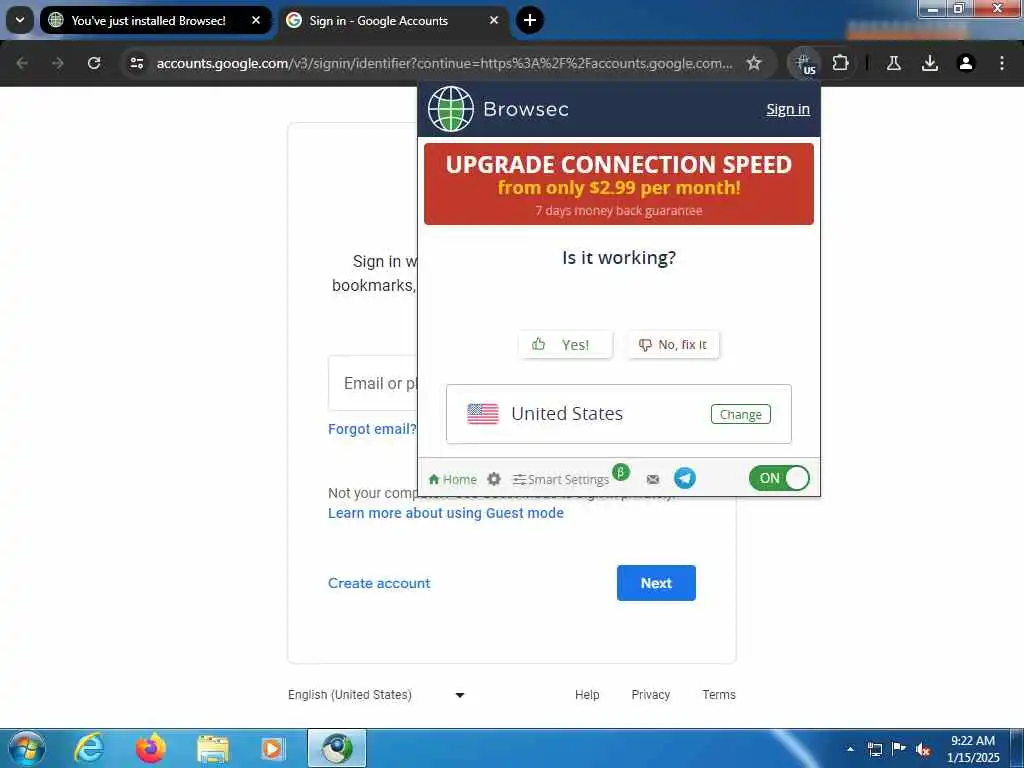Screen dimensions: 1024x768
Task: Reload the current page
Action: [94, 63]
